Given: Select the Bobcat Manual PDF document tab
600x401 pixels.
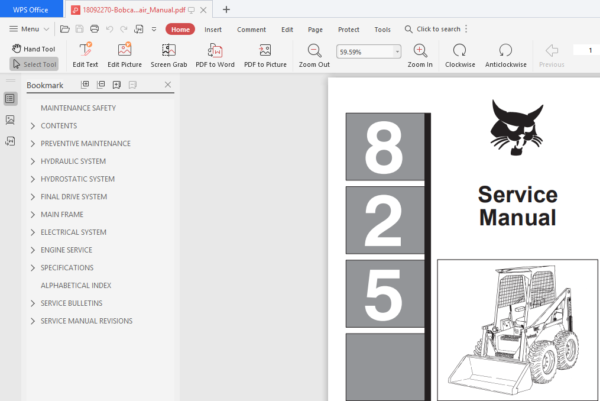Looking at the screenshot, I should 134,10.
